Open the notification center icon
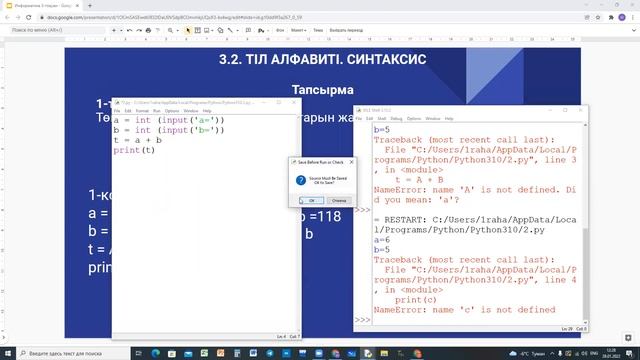 629,353
